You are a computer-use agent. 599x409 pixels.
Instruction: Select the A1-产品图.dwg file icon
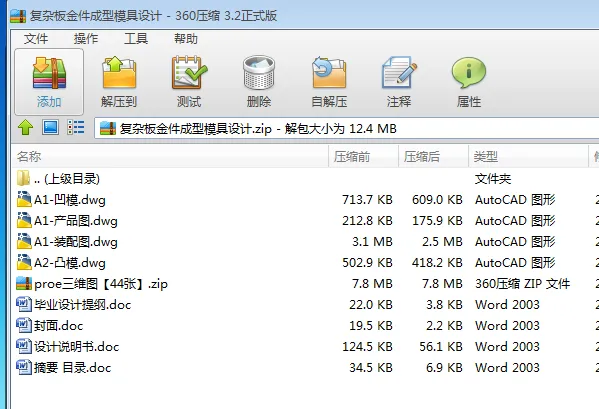tap(24, 220)
